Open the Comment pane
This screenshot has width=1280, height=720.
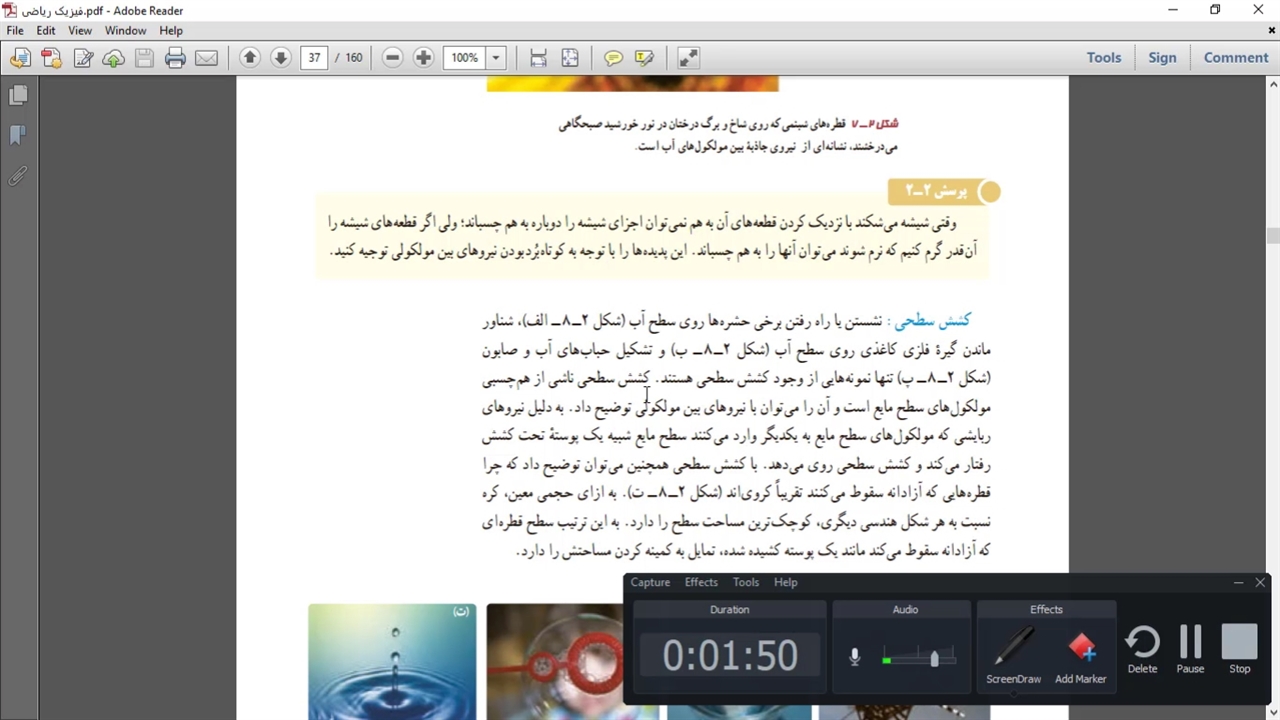click(x=1236, y=58)
